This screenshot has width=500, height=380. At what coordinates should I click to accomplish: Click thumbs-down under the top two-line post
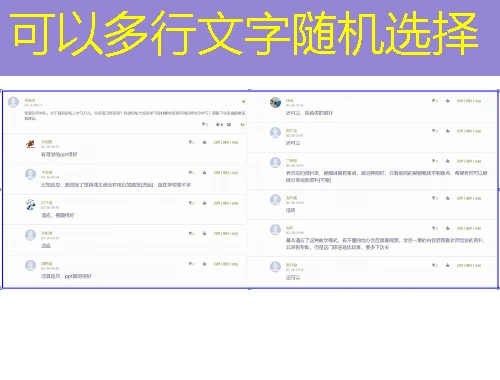click(205, 124)
